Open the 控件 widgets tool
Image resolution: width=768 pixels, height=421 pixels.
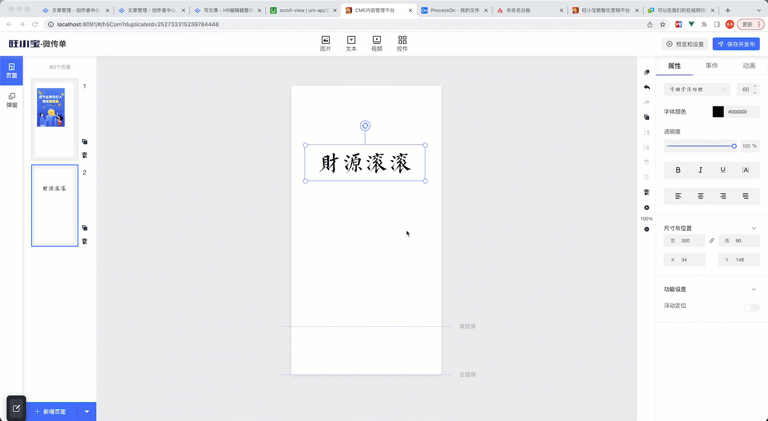coord(402,43)
